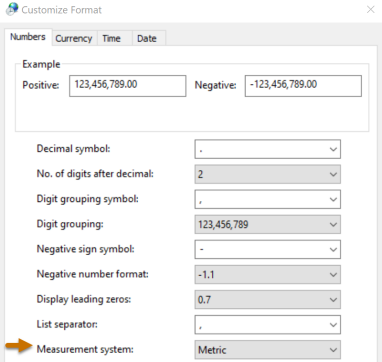Click inside the List separator text field
This screenshot has width=382, height=362.
point(261,325)
